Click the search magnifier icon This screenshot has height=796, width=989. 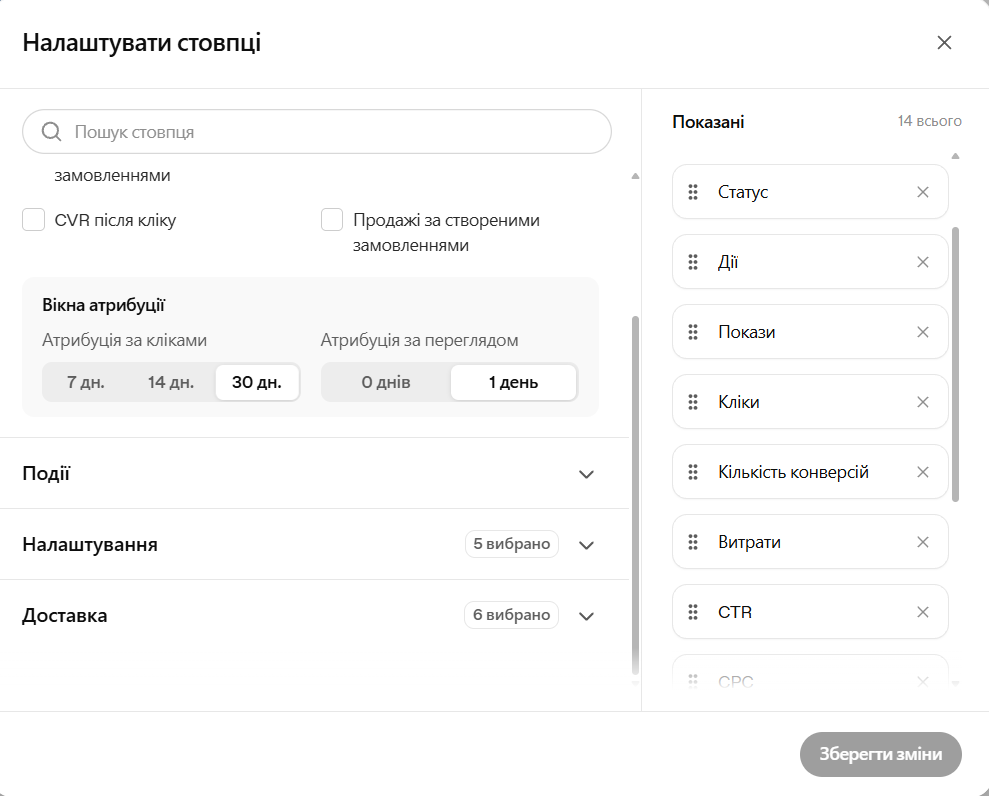(51, 132)
